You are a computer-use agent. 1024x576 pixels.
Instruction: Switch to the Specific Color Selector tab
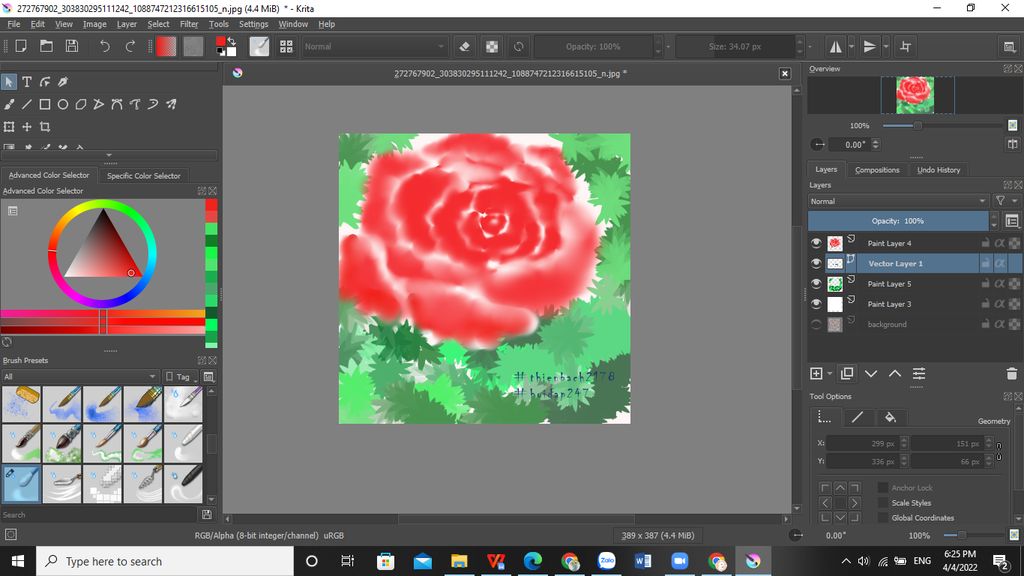tap(144, 176)
